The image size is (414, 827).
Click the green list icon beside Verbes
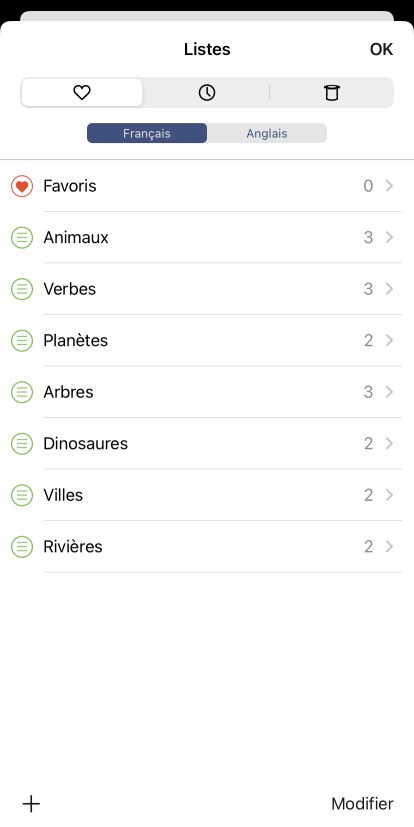(22, 289)
